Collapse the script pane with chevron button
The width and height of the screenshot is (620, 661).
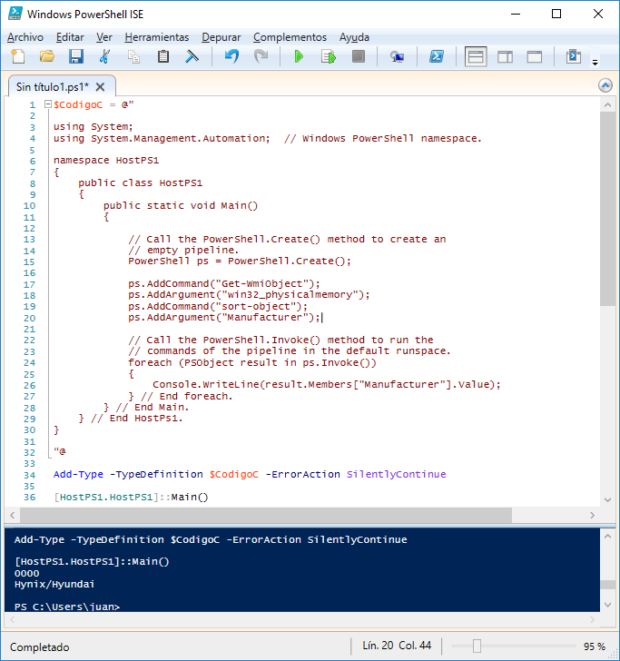[x=604, y=87]
